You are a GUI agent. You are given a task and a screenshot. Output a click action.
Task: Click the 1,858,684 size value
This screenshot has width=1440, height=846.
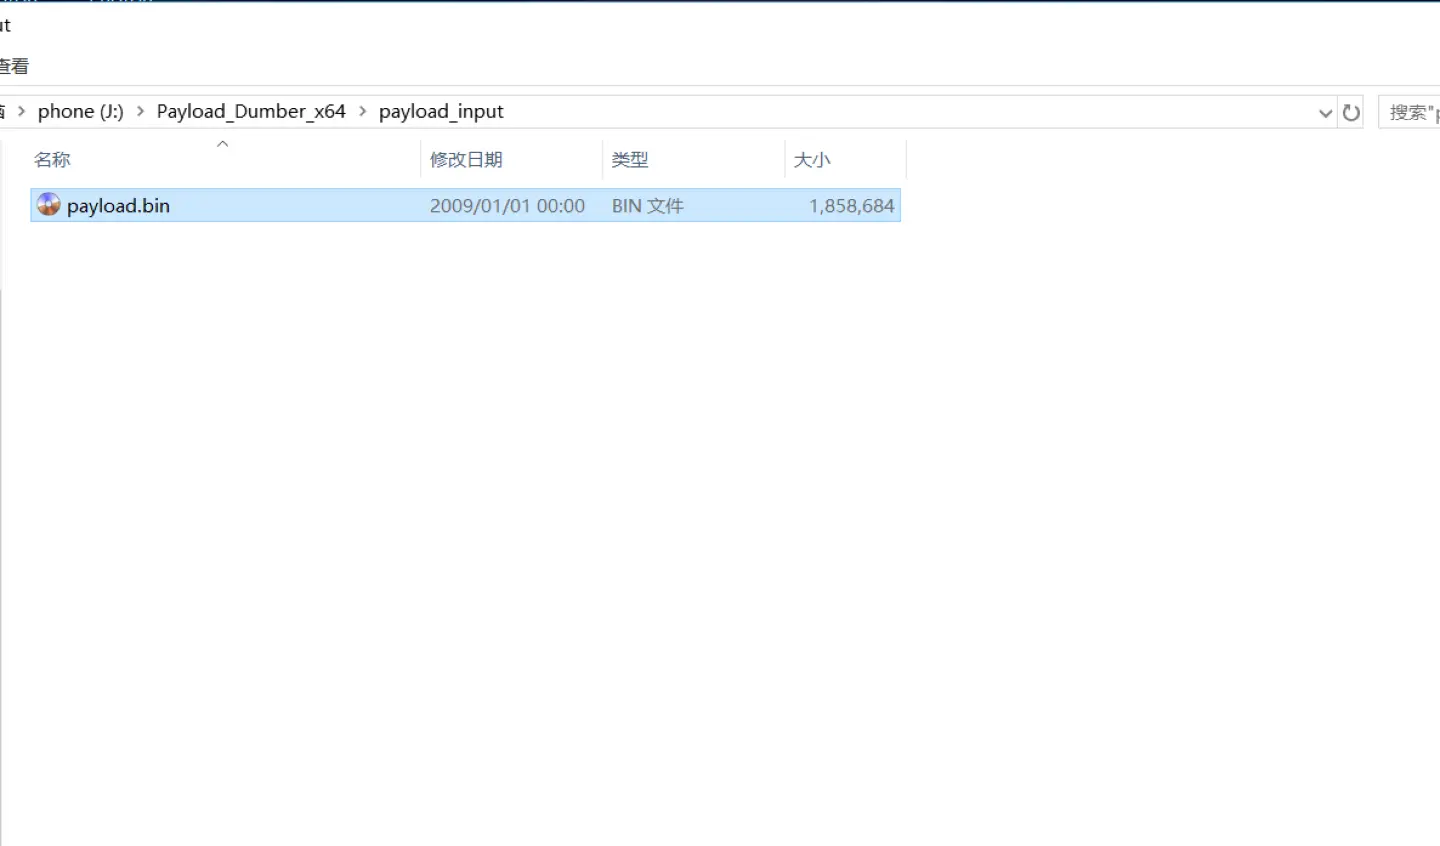pyautogui.click(x=851, y=206)
